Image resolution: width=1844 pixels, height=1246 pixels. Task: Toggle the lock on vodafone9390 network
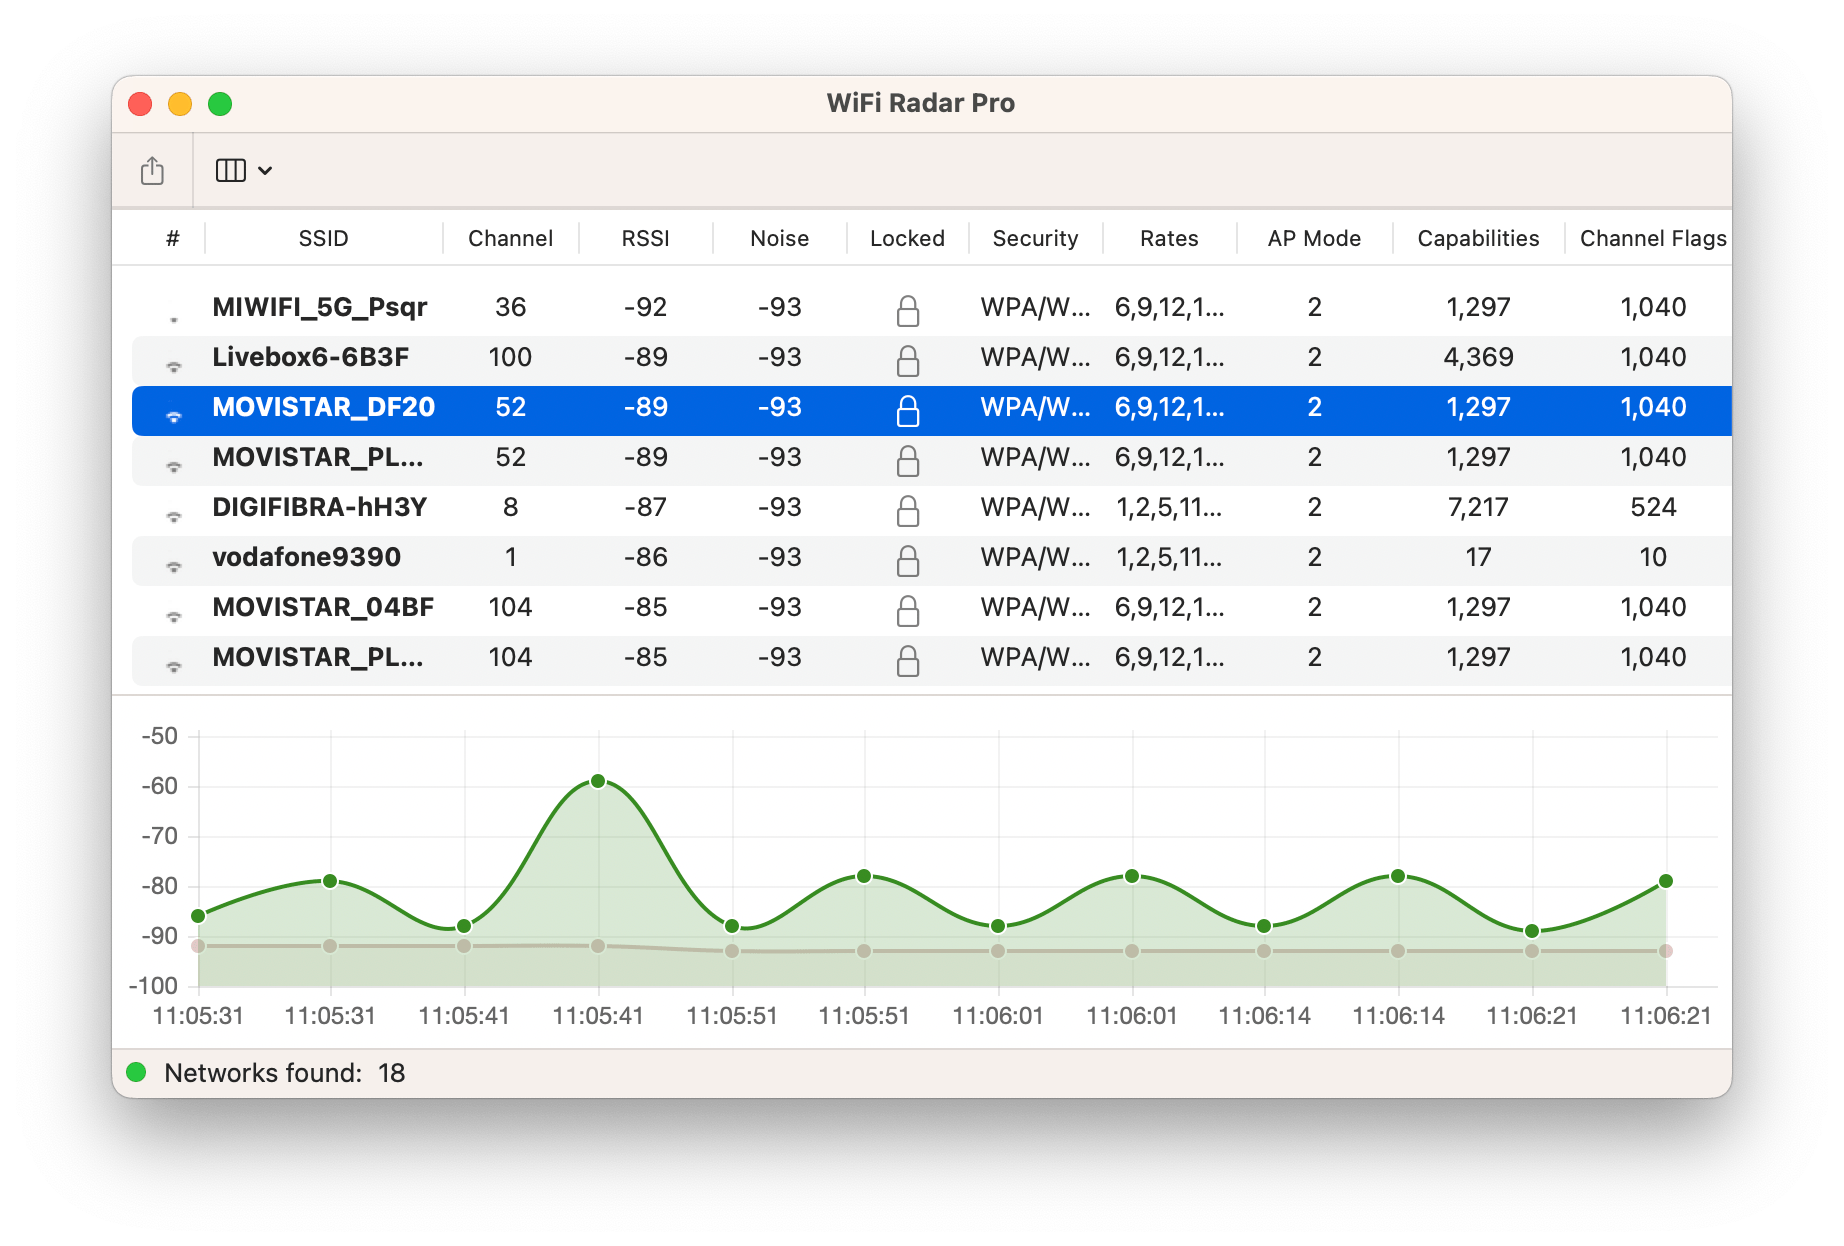click(x=908, y=558)
